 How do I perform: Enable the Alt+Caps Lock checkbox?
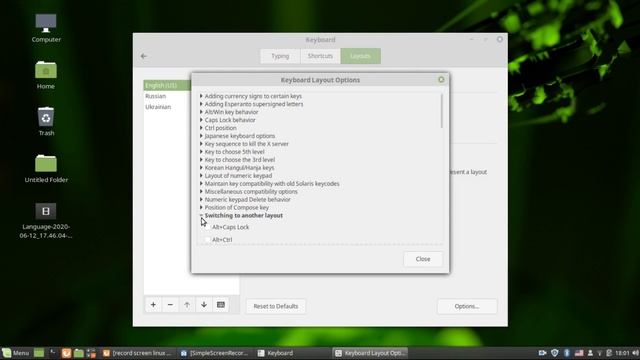(207, 227)
